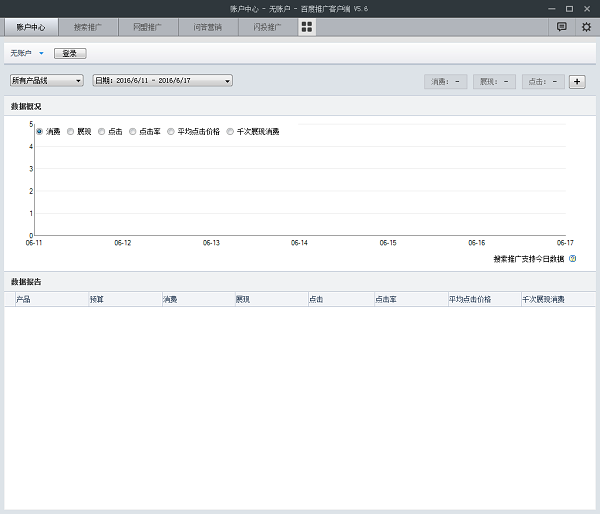Click the plus button to add metric
600x514 pixels.
(x=577, y=82)
